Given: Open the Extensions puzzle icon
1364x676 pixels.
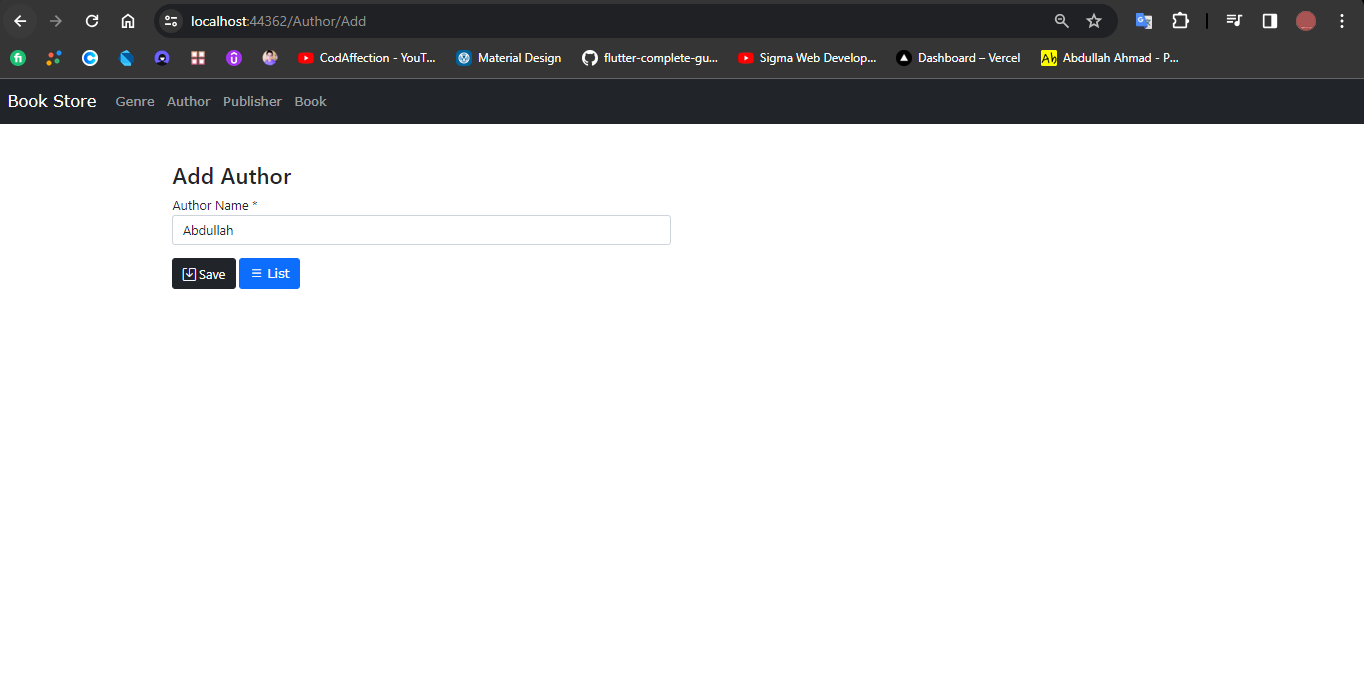Looking at the screenshot, I should point(1180,21).
